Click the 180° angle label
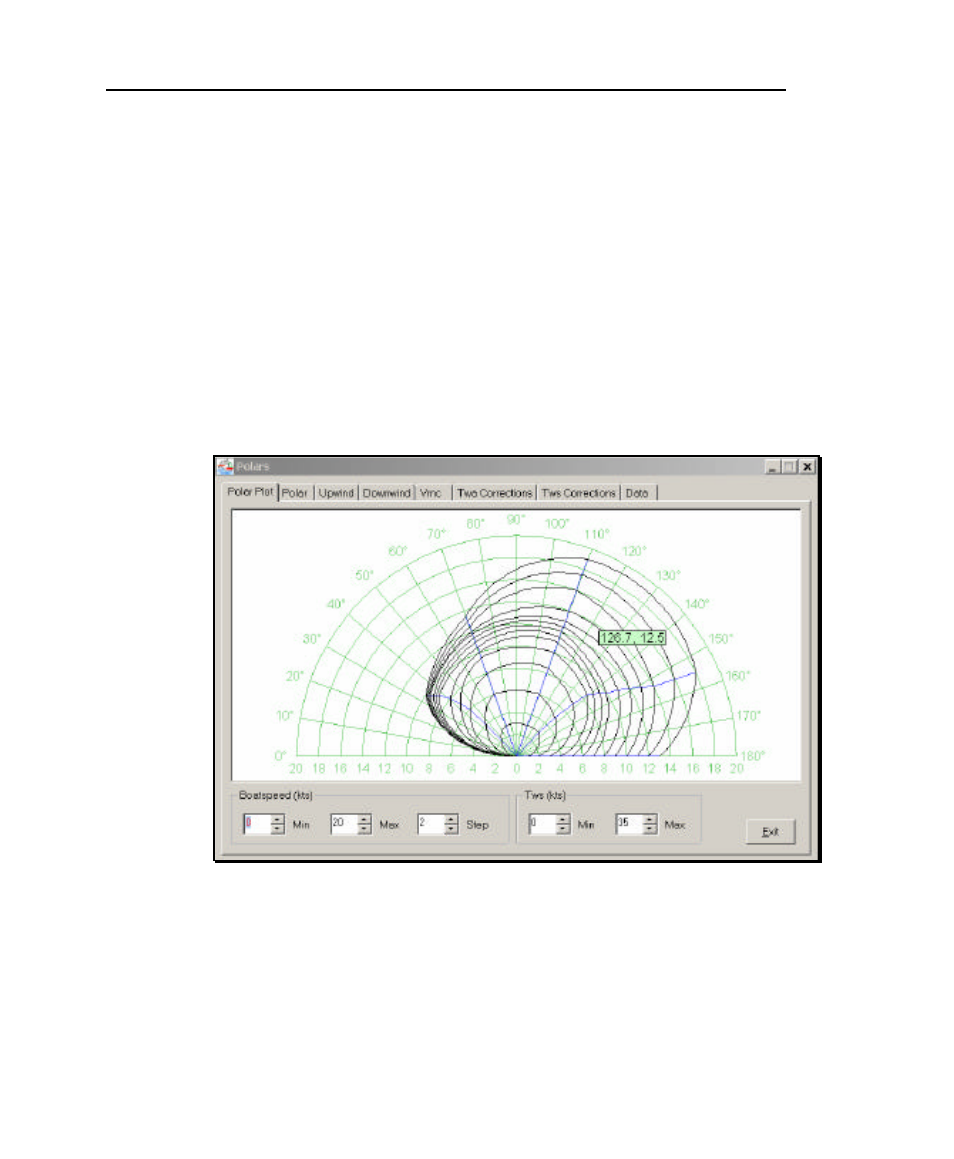The height and width of the screenshot is (1159, 954). coord(752,755)
